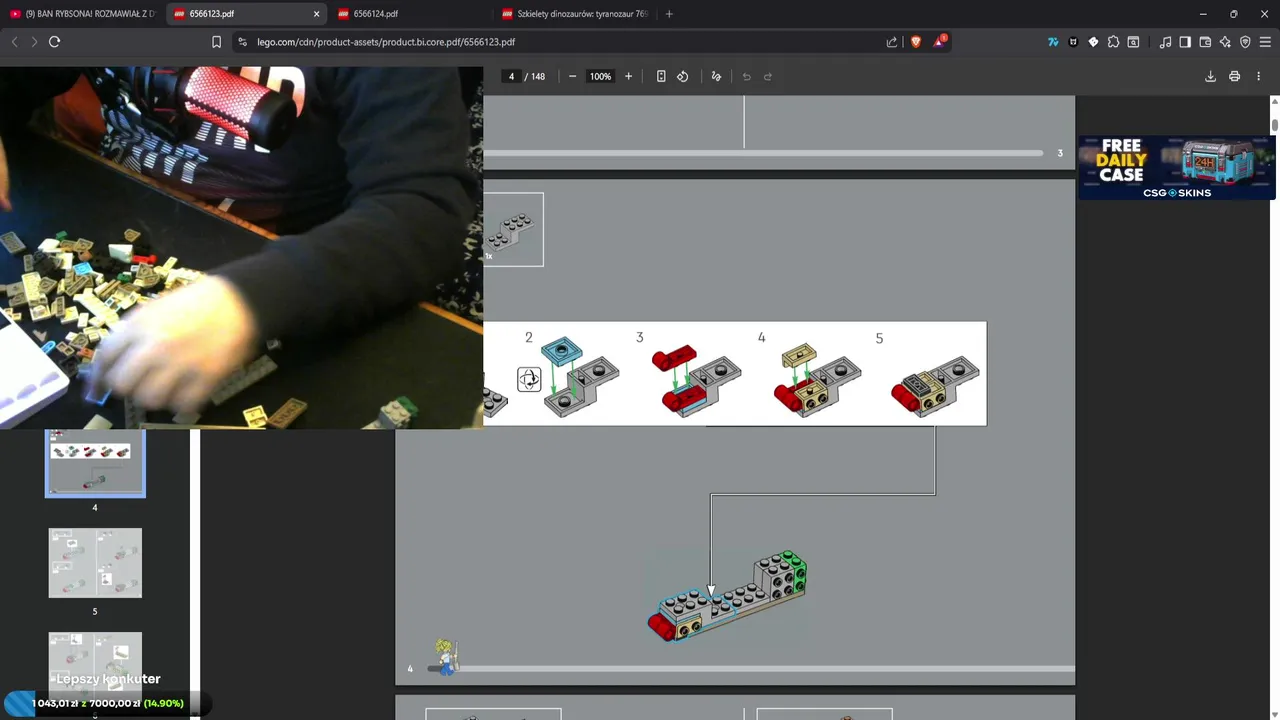Open site information icon in address bar

click(242, 42)
